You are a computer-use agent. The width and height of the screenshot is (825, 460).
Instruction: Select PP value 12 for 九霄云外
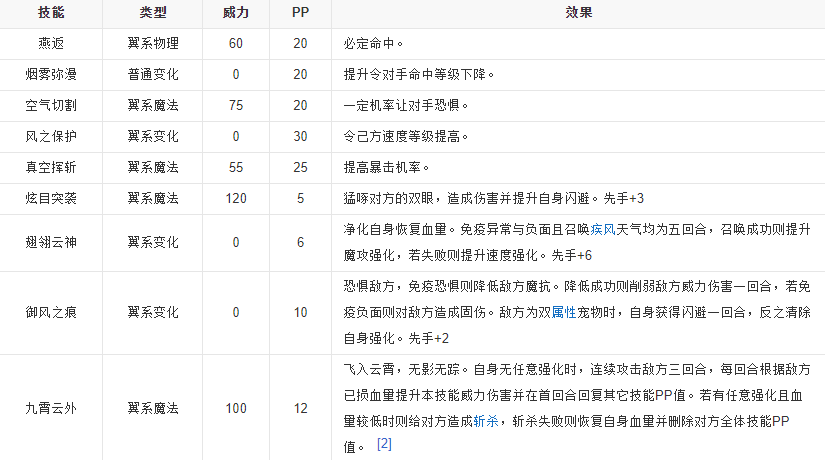pyautogui.click(x=300, y=408)
